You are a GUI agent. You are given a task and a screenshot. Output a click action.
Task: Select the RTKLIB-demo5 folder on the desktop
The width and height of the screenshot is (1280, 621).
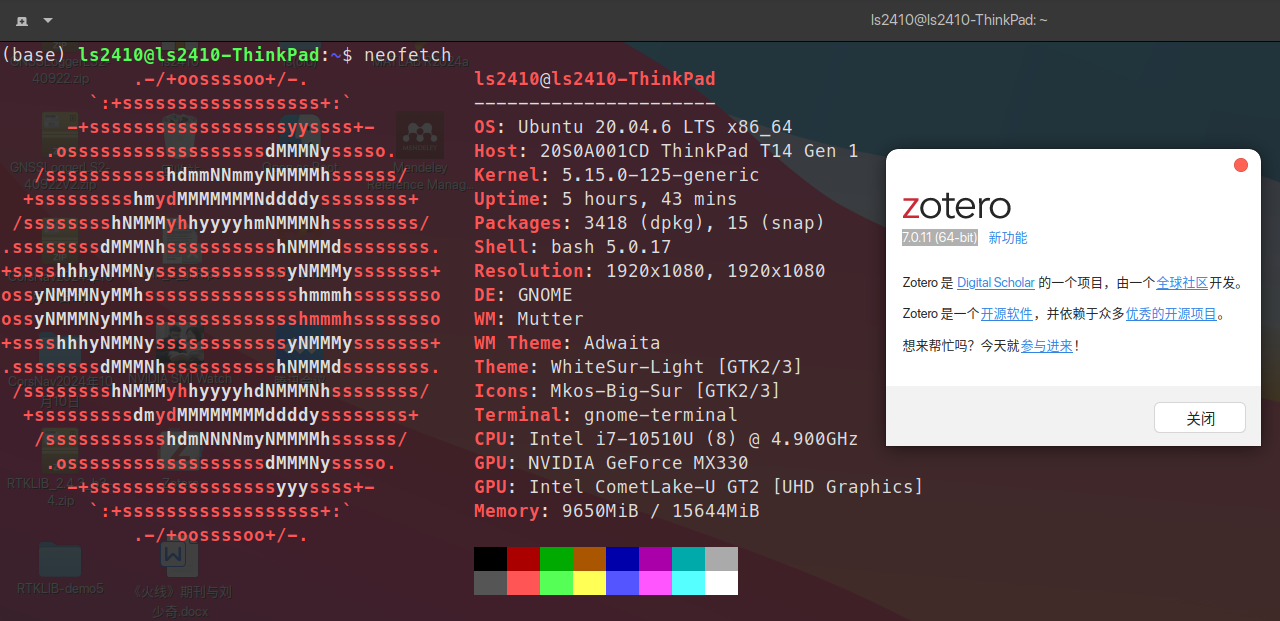(x=60, y=568)
